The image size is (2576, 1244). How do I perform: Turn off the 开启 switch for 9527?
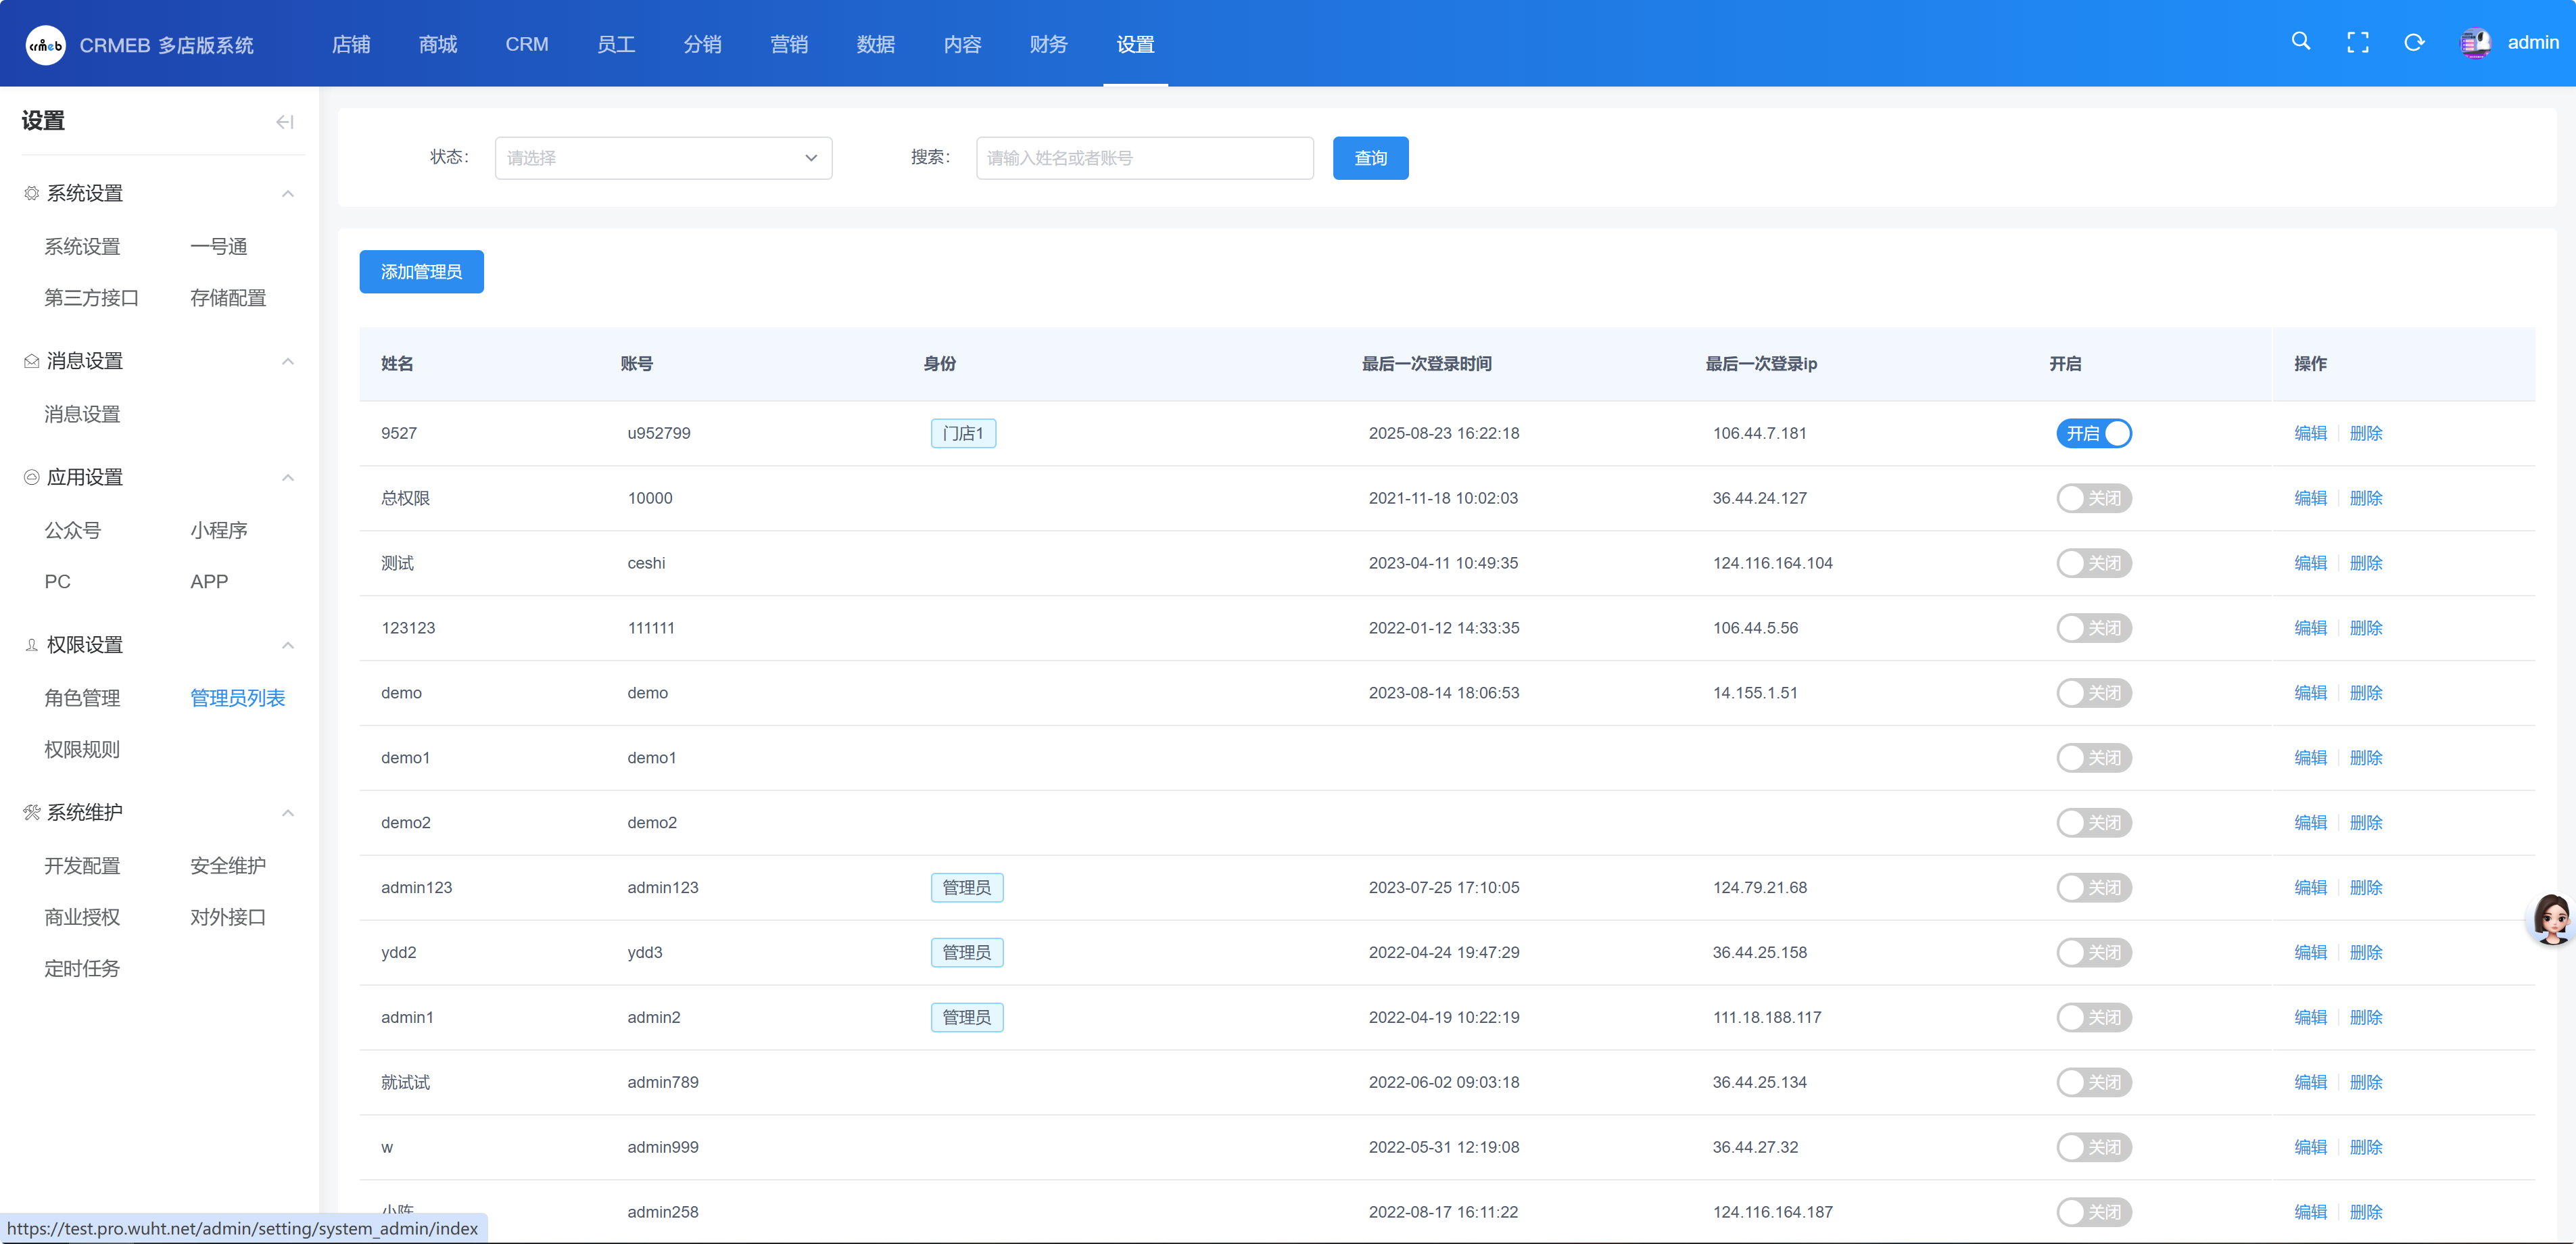coord(2093,433)
